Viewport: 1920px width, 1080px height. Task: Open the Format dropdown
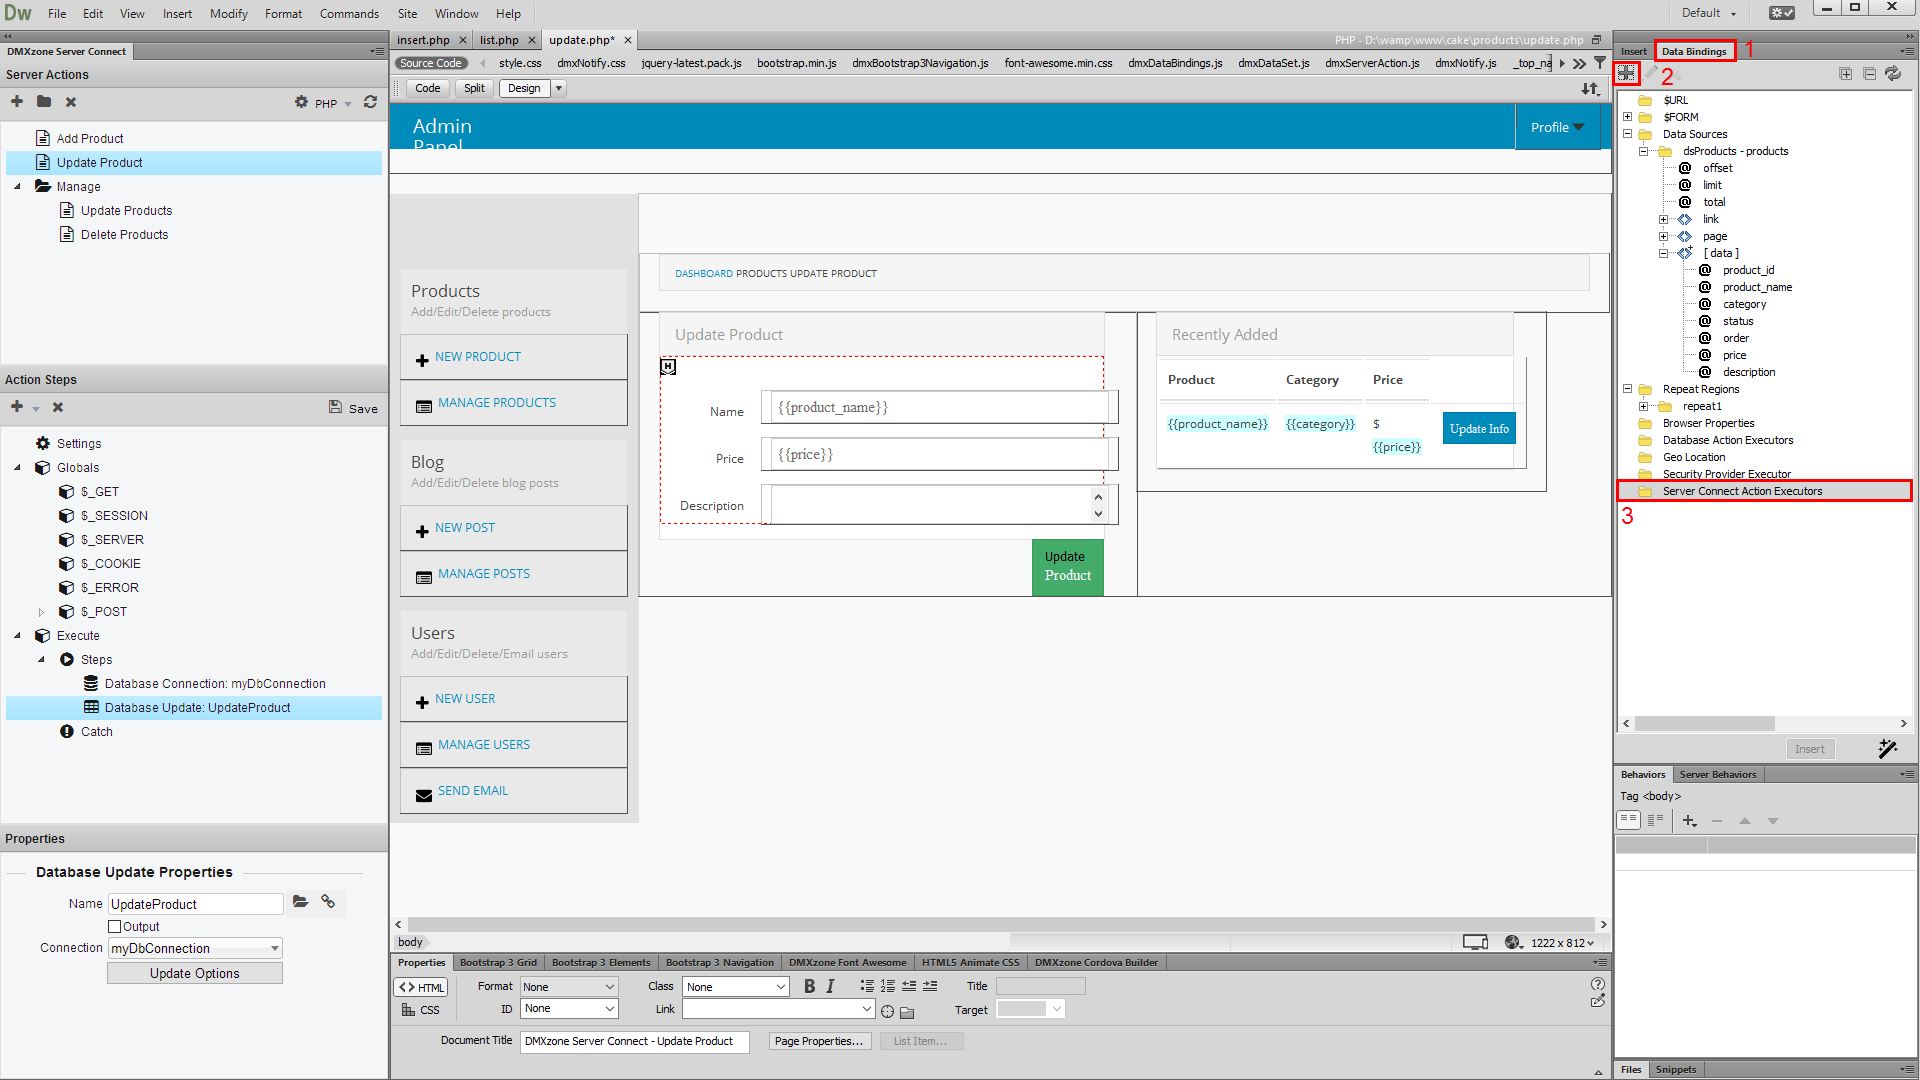click(569, 987)
